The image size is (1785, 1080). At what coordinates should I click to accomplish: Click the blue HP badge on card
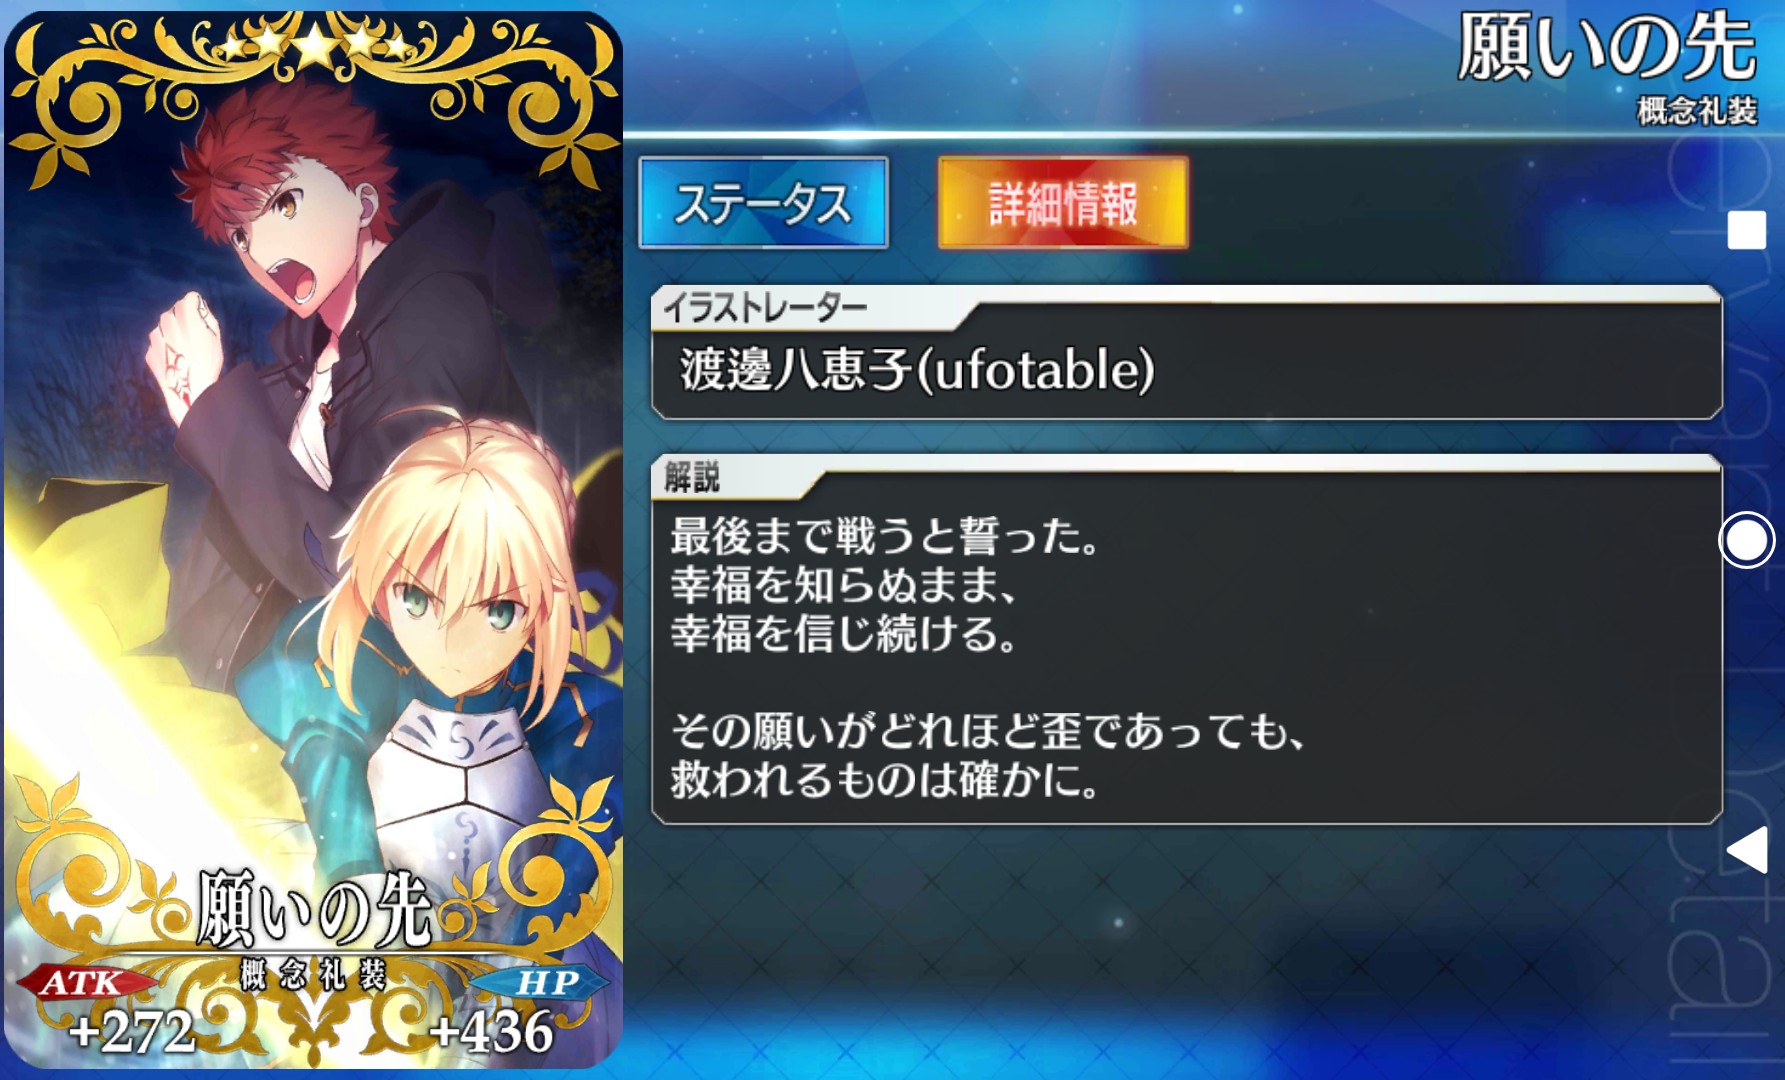click(x=546, y=983)
